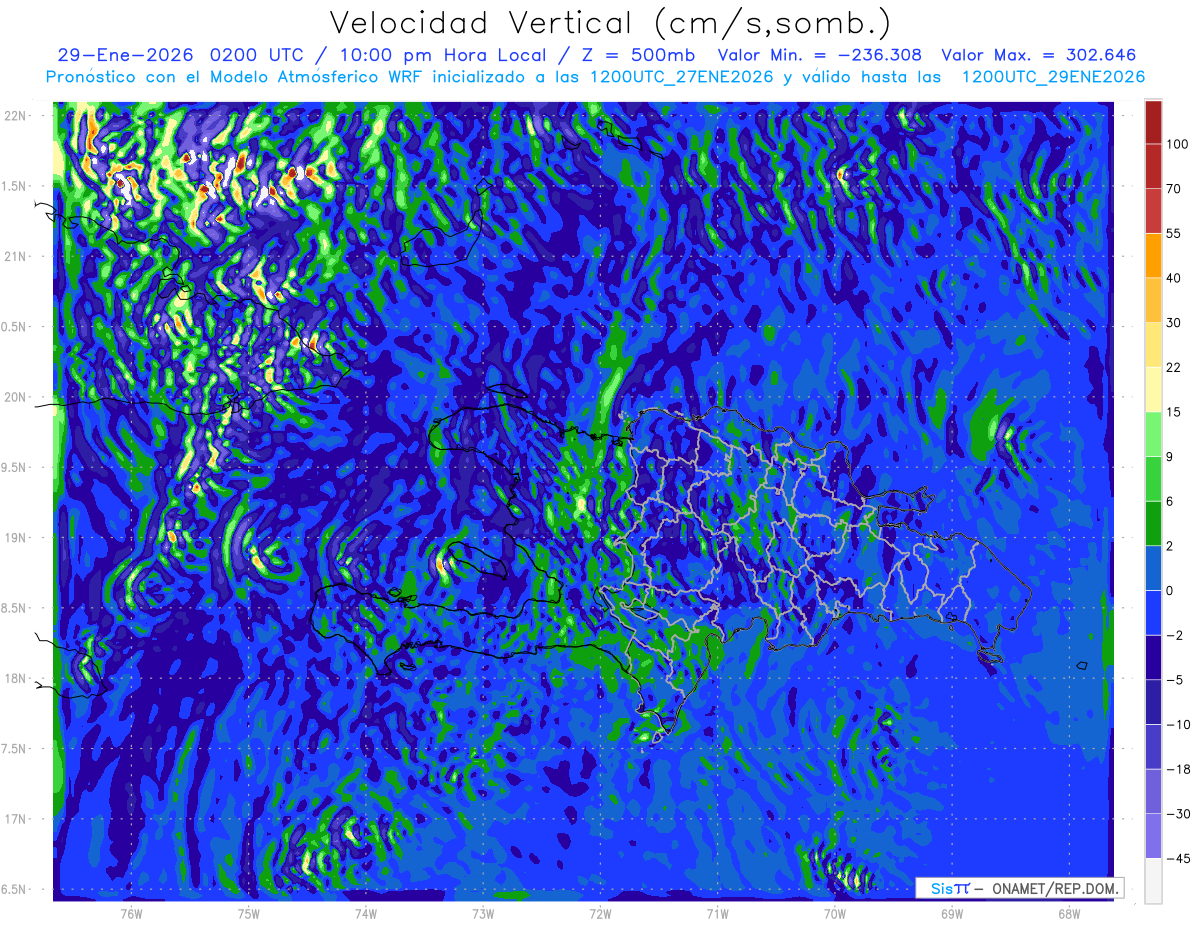Pick the bright blue swatch between -2 and 0
This screenshot has height=927, width=1200.
[1153, 612]
